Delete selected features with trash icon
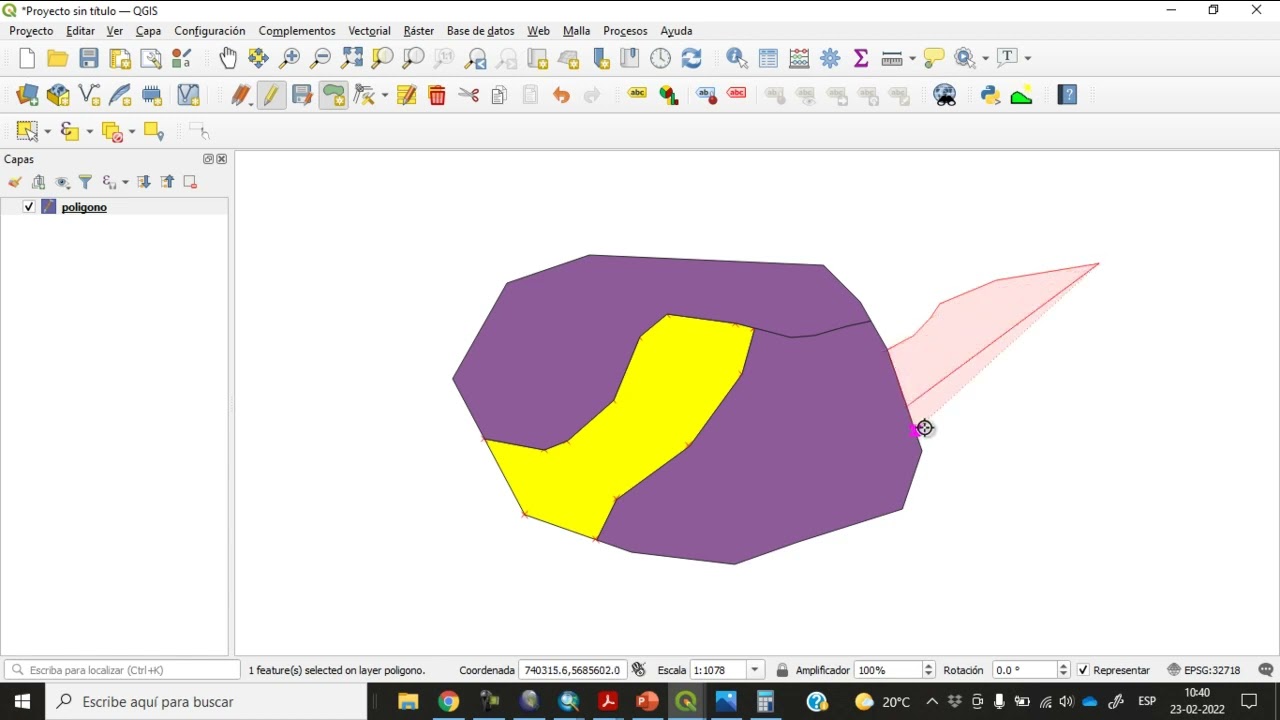The image size is (1280, 720). 437,95
